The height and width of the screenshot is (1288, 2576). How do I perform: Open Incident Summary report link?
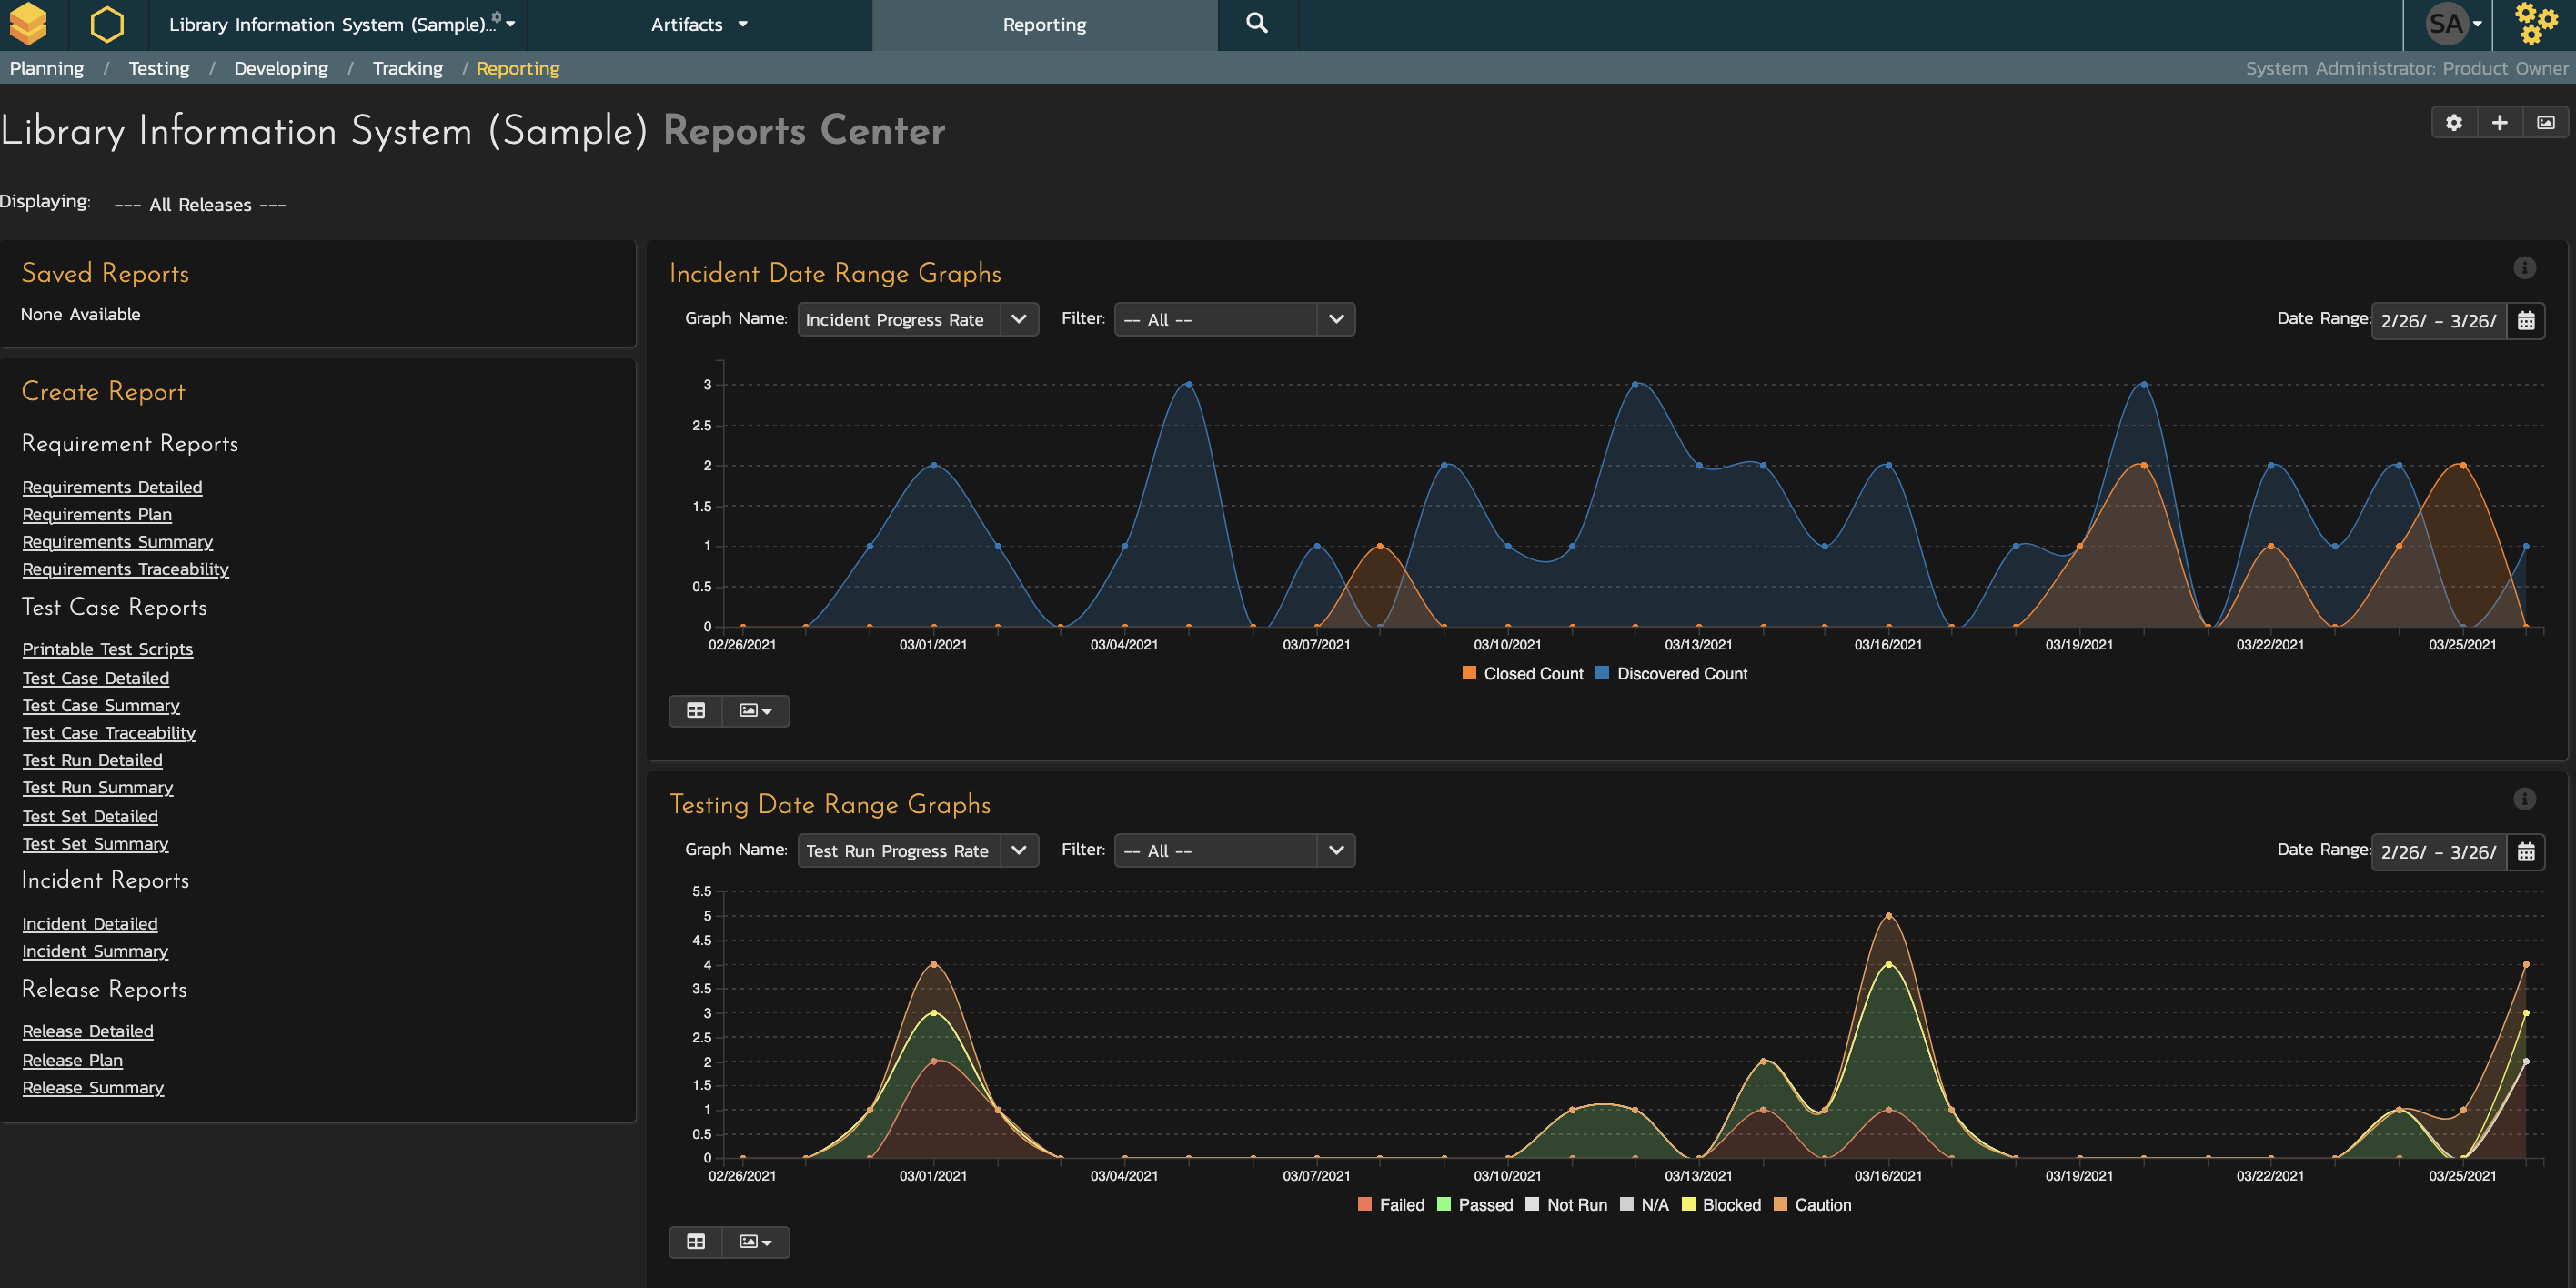95,950
